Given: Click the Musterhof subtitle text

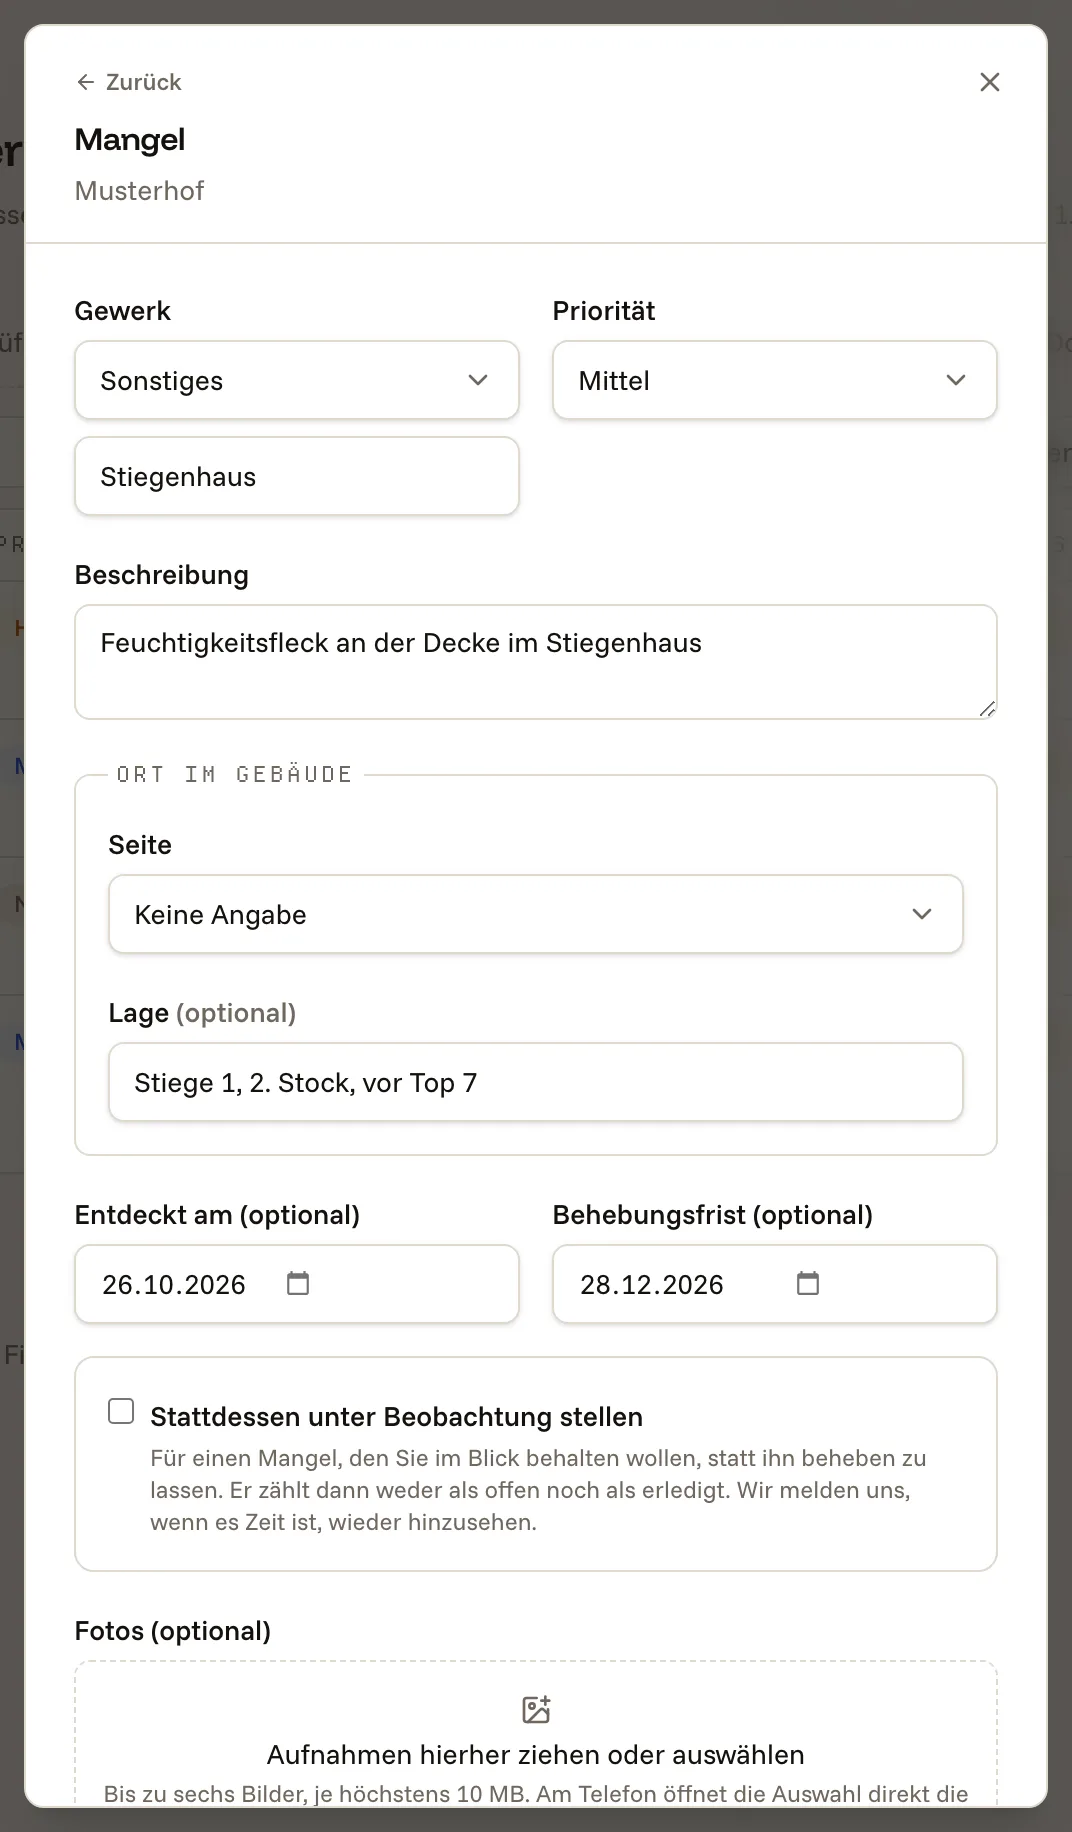Looking at the screenshot, I should pos(139,191).
